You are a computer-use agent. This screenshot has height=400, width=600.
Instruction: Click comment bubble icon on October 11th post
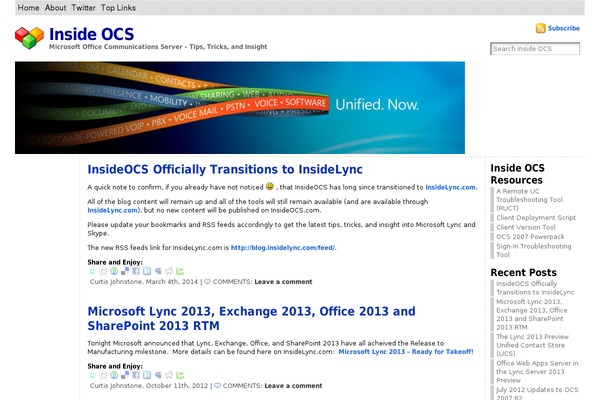(217, 386)
